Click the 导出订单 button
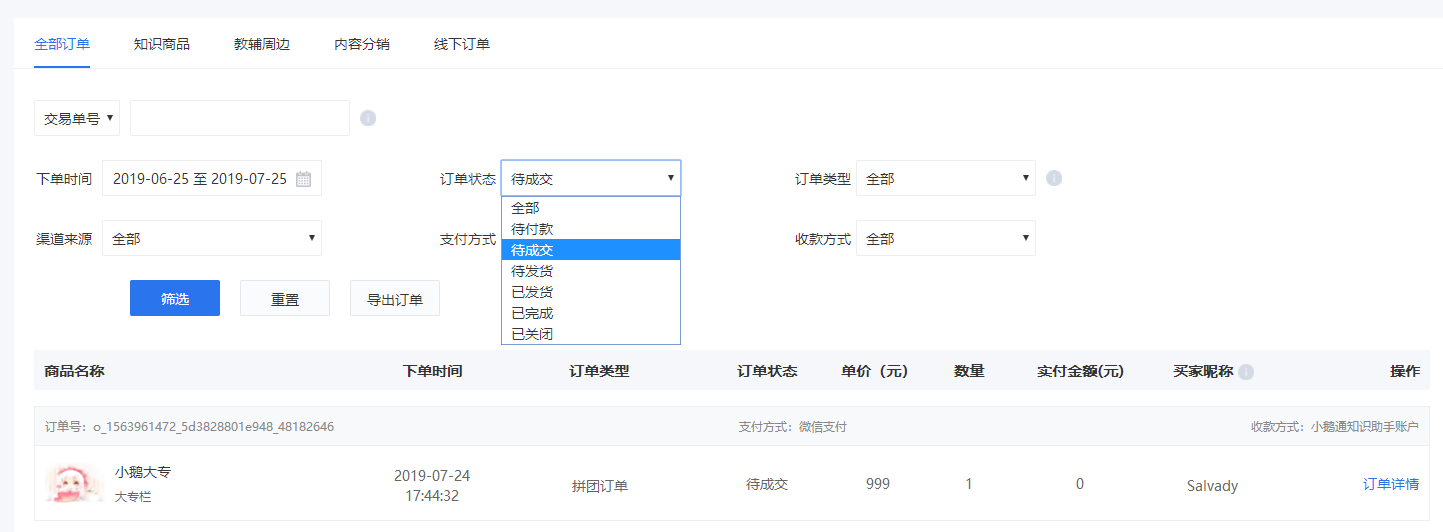This screenshot has height=532, width=1443. point(395,298)
